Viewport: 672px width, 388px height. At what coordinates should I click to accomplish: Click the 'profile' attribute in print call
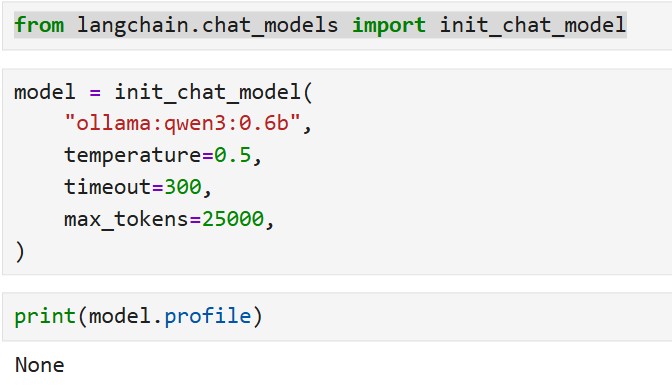coord(207,317)
